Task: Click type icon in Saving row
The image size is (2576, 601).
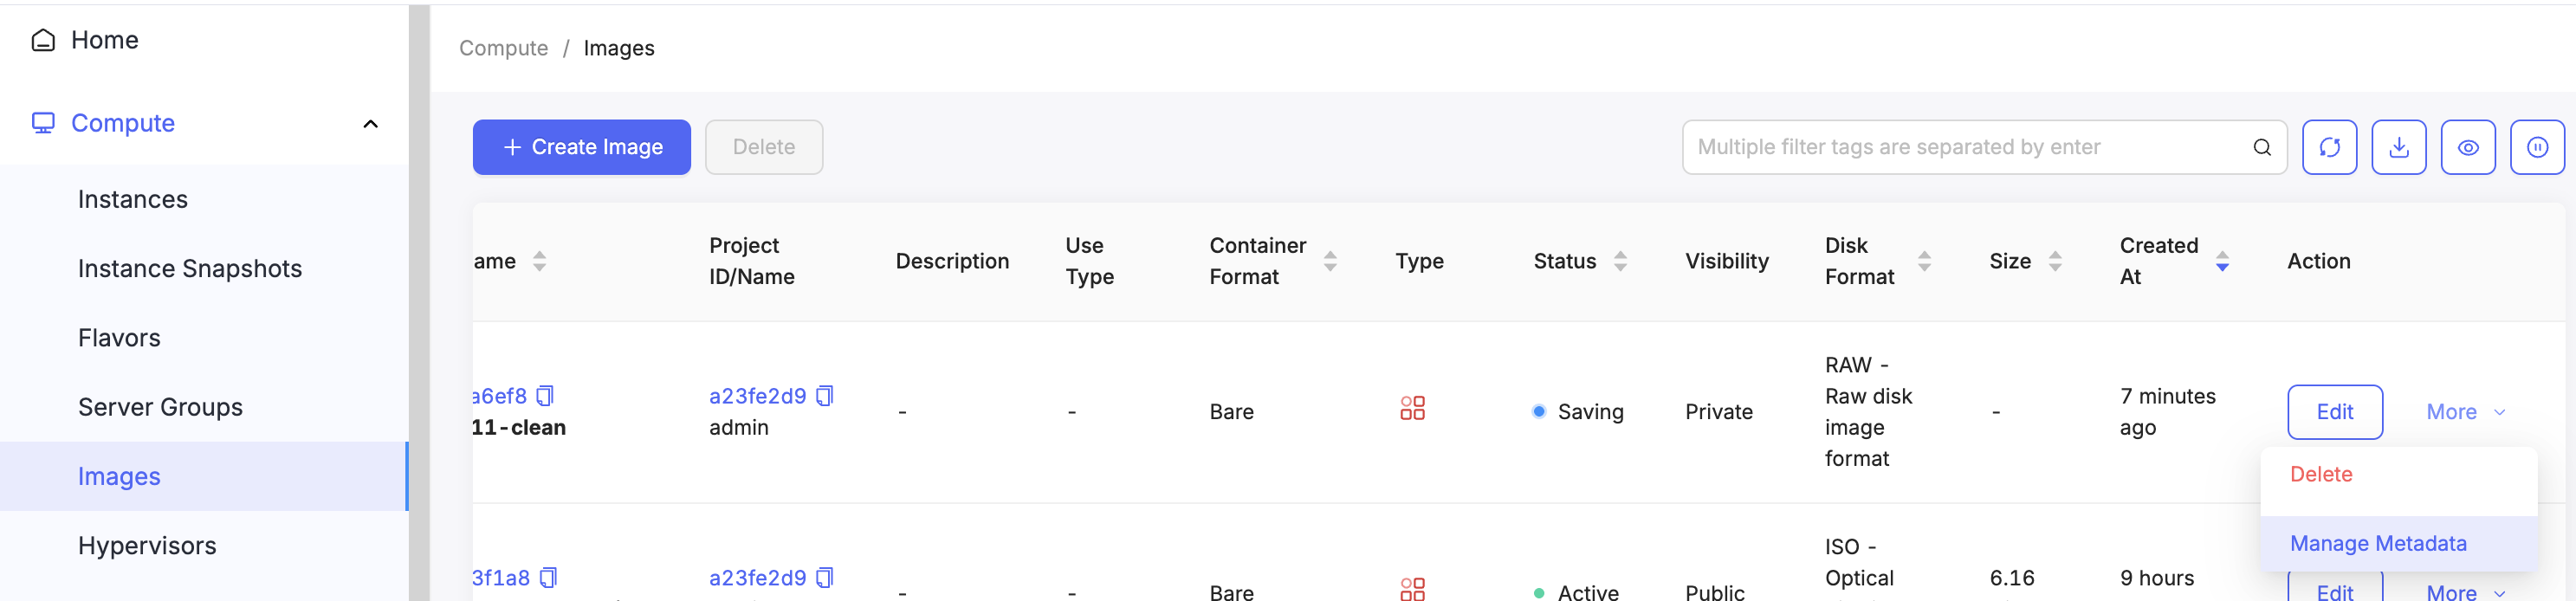Action: [1412, 408]
